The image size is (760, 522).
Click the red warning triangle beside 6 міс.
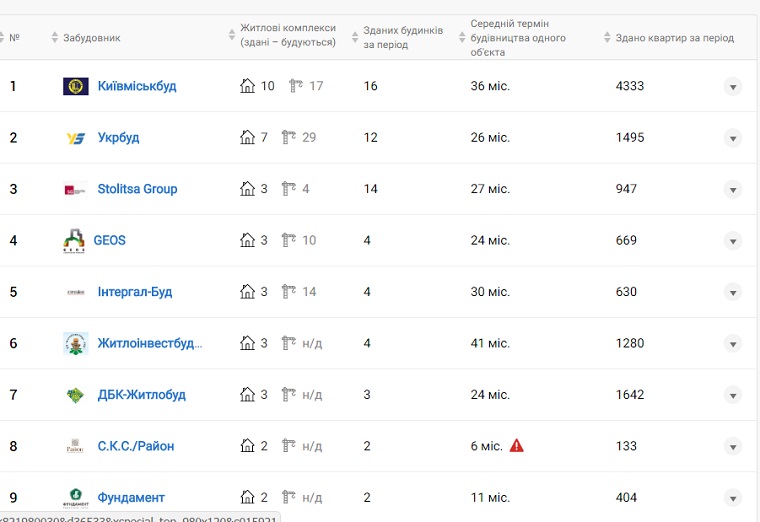517,445
